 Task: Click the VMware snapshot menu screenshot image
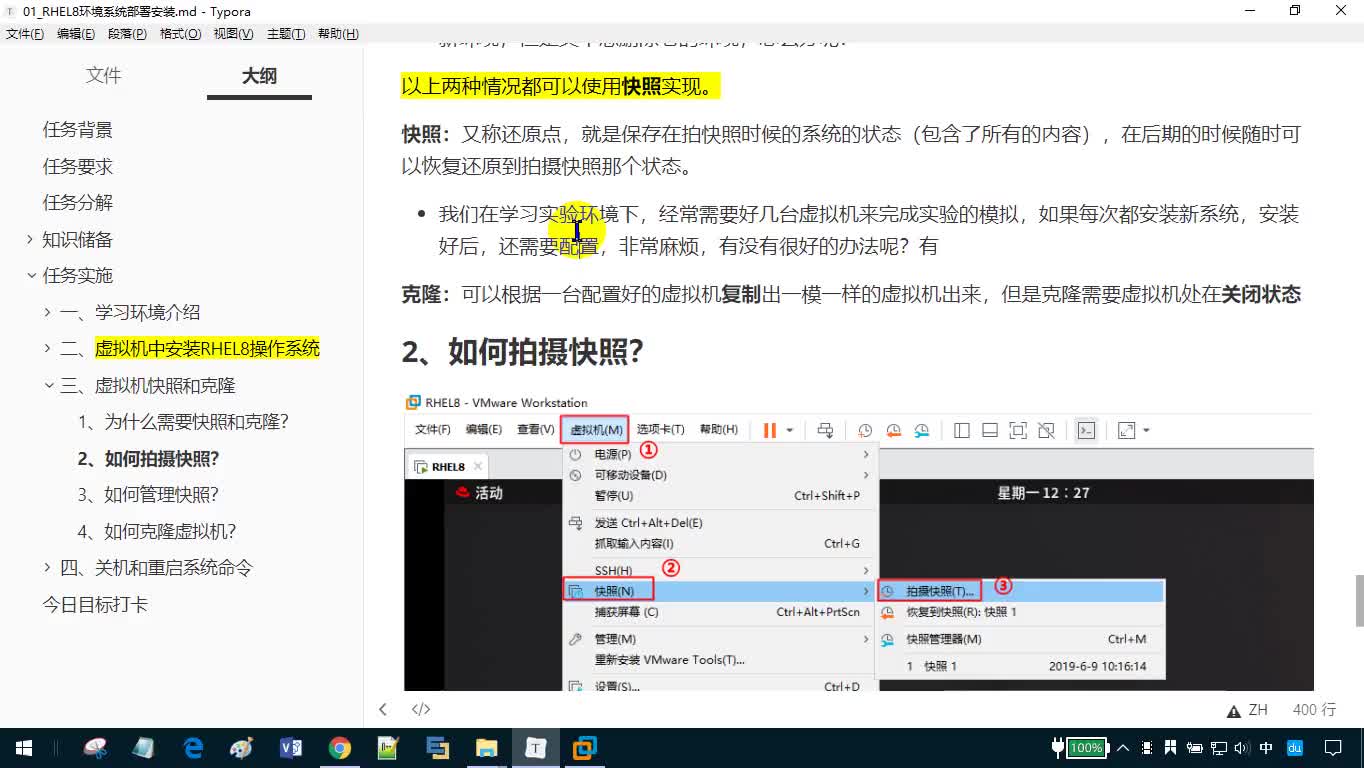point(858,540)
